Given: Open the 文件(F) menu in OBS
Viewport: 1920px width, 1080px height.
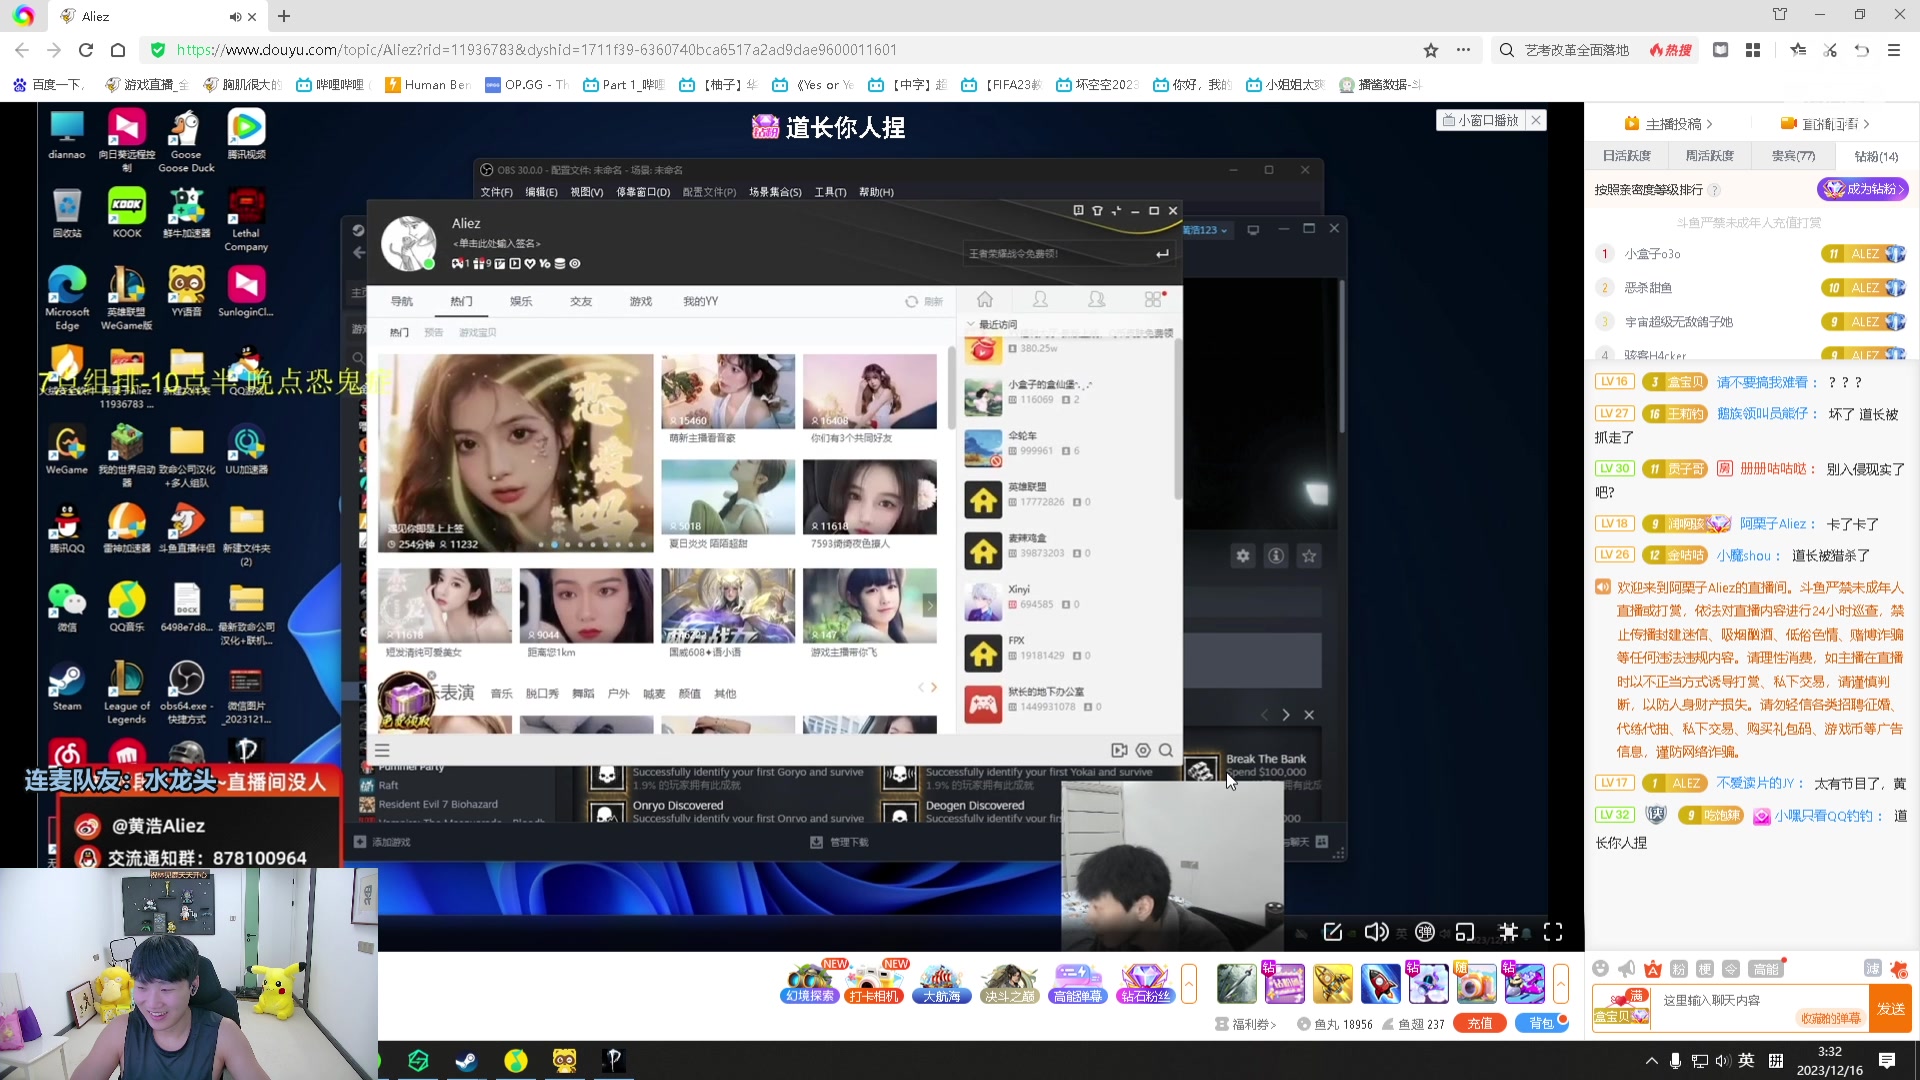Looking at the screenshot, I should click(496, 192).
